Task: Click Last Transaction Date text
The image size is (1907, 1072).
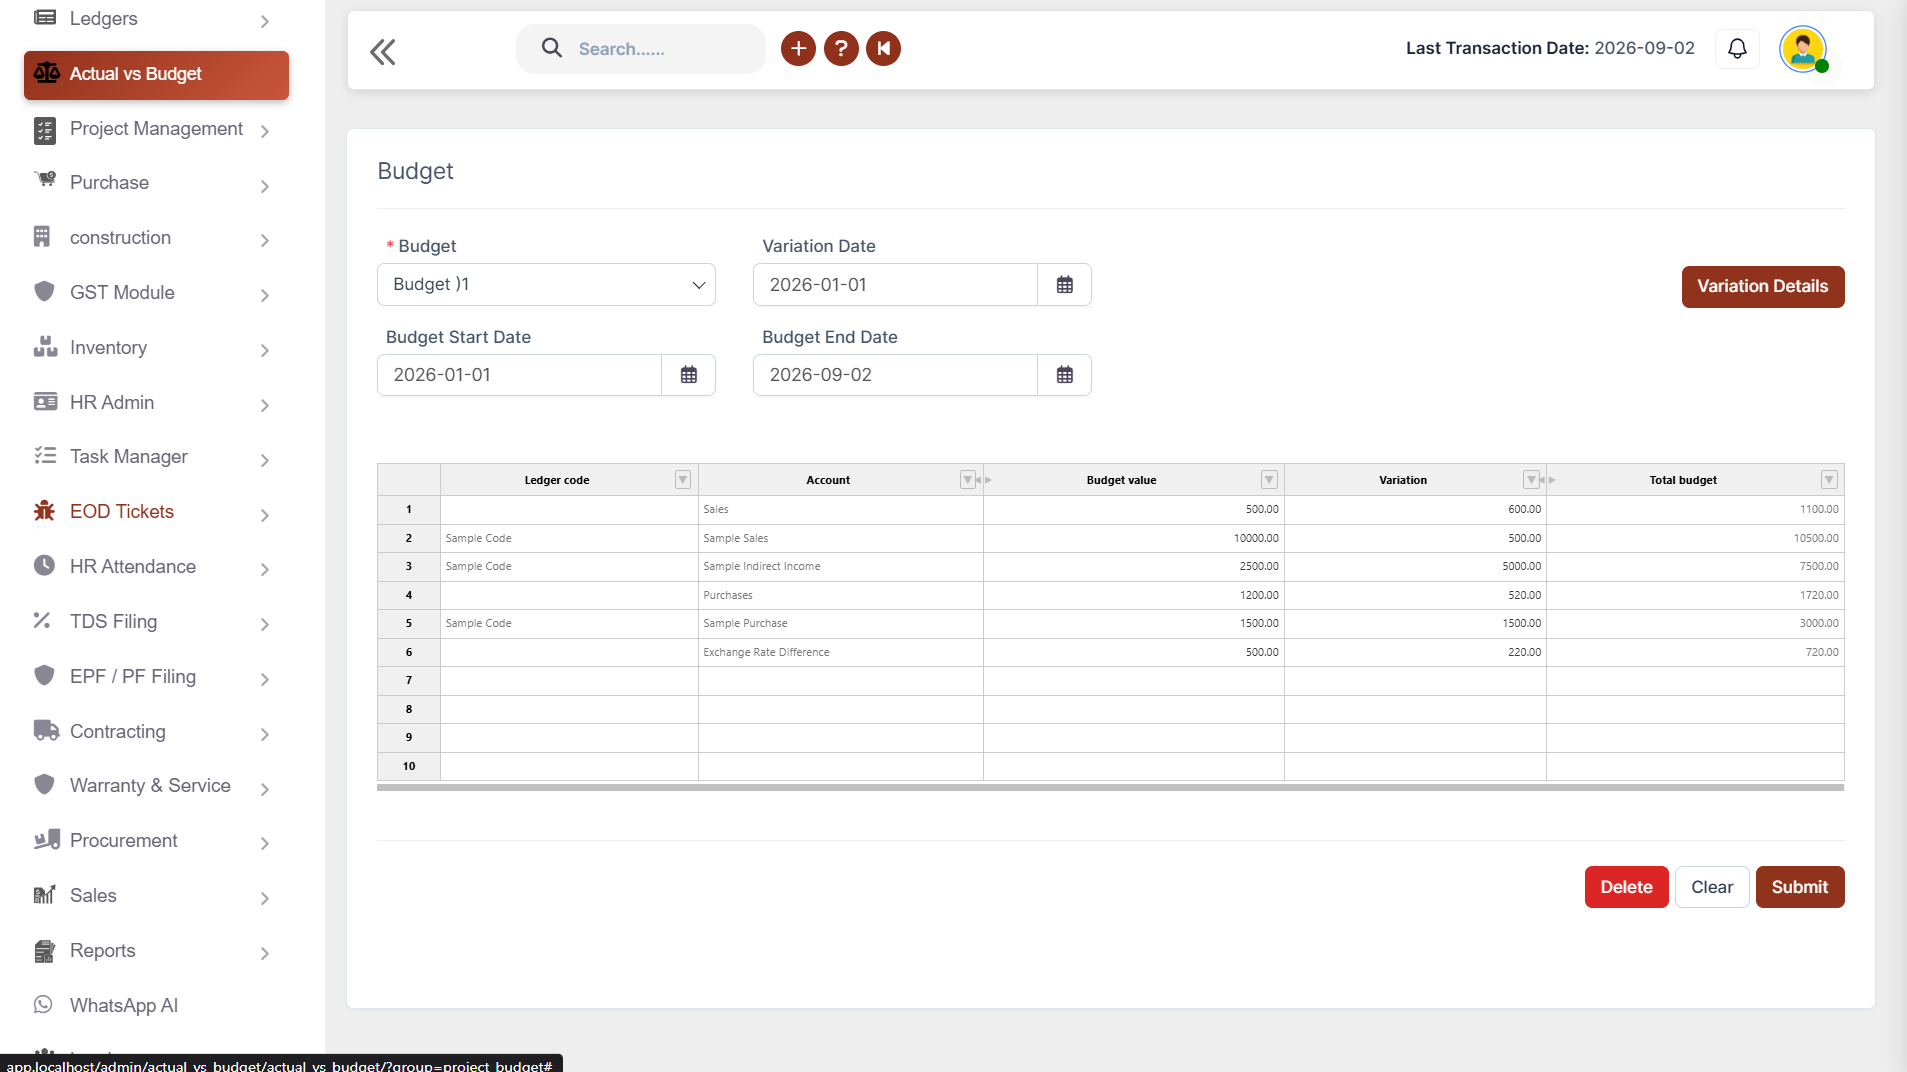Action: pos(1550,48)
